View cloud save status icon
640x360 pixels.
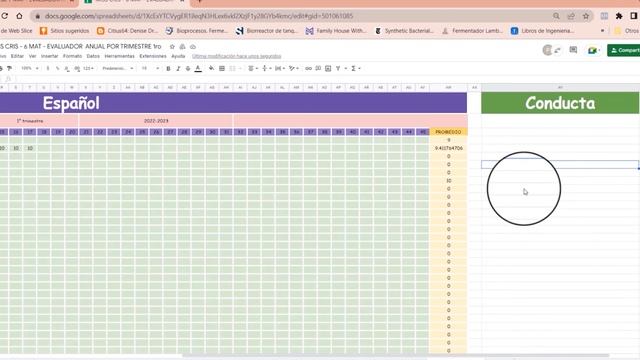tap(193, 47)
